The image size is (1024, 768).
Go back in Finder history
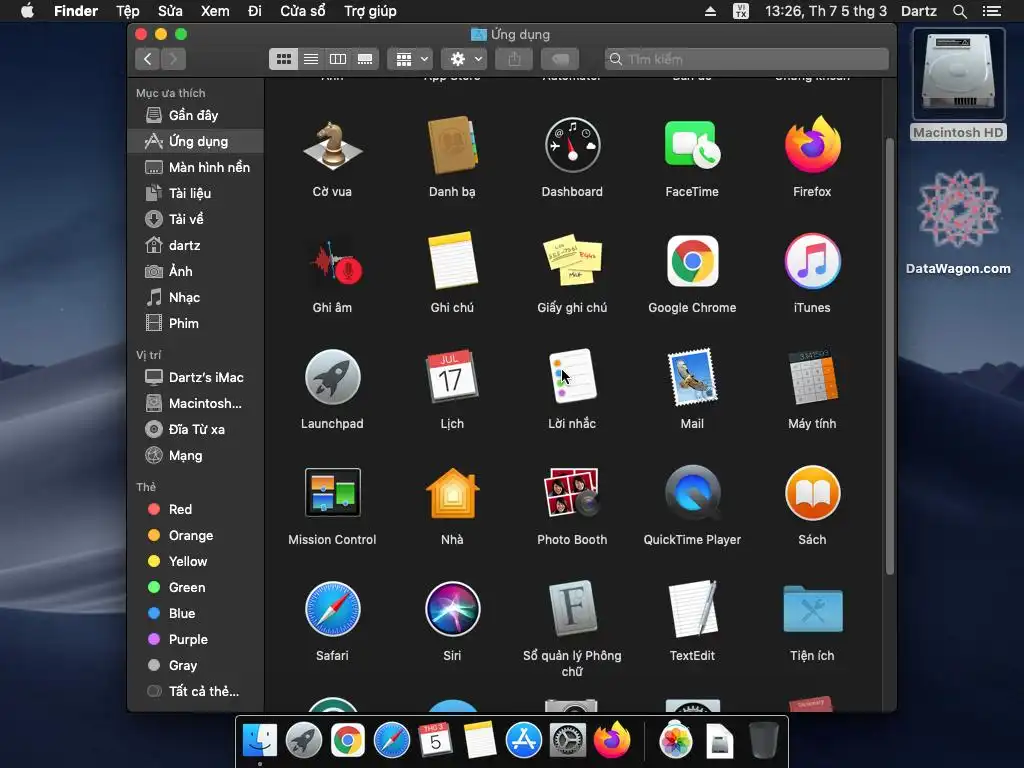148,59
